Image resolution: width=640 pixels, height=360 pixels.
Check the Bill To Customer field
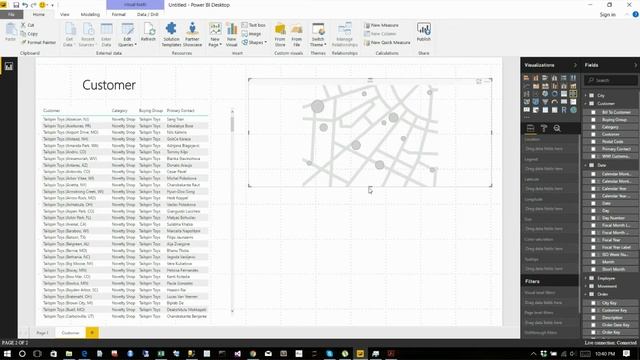(x=593, y=112)
